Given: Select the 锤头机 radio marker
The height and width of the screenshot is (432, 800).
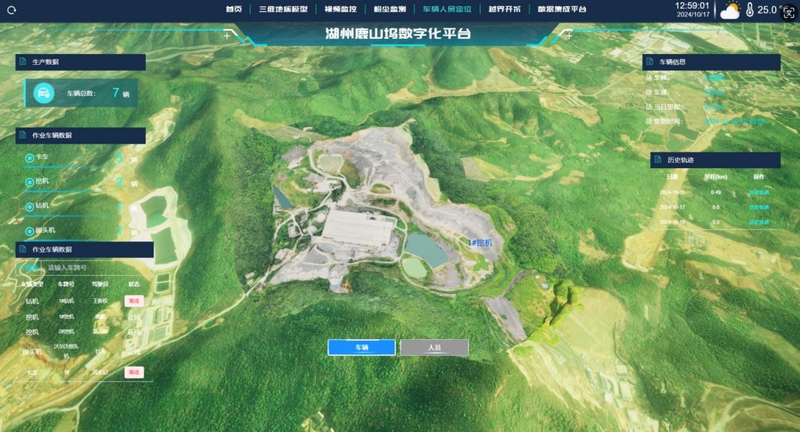Looking at the screenshot, I should (30, 231).
